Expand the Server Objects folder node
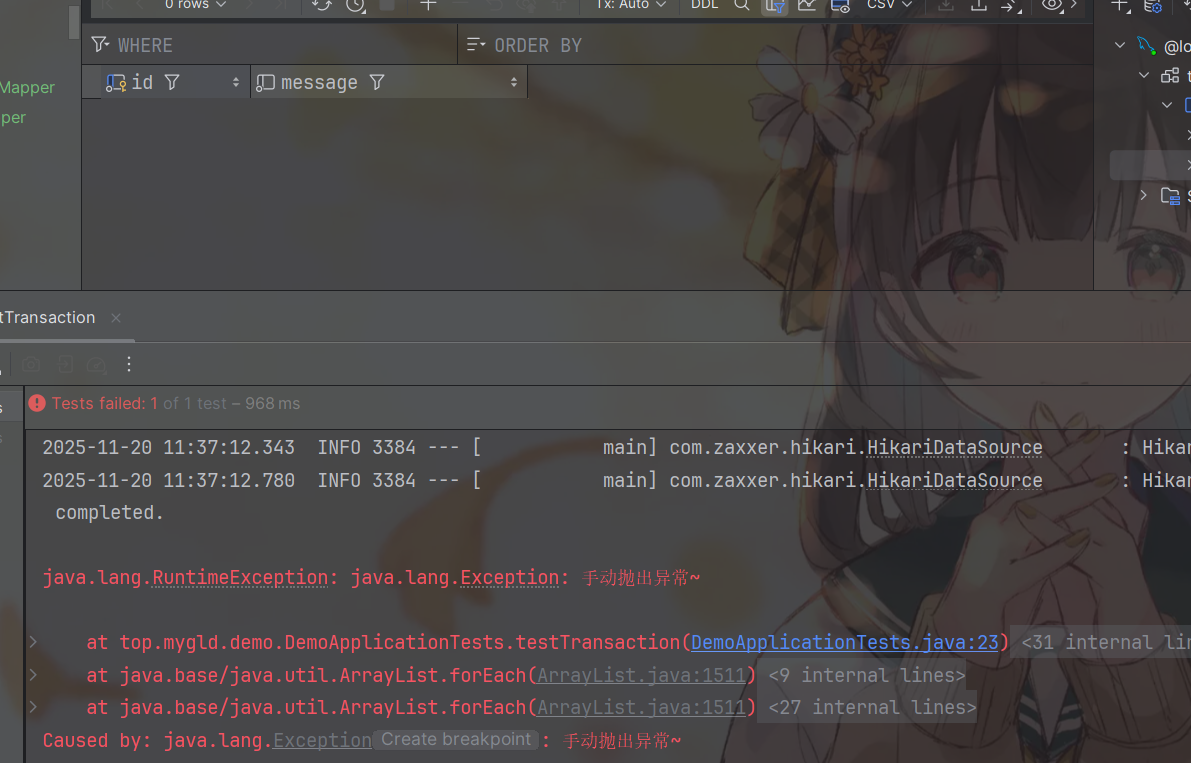1191x763 pixels. click(1144, 195)
